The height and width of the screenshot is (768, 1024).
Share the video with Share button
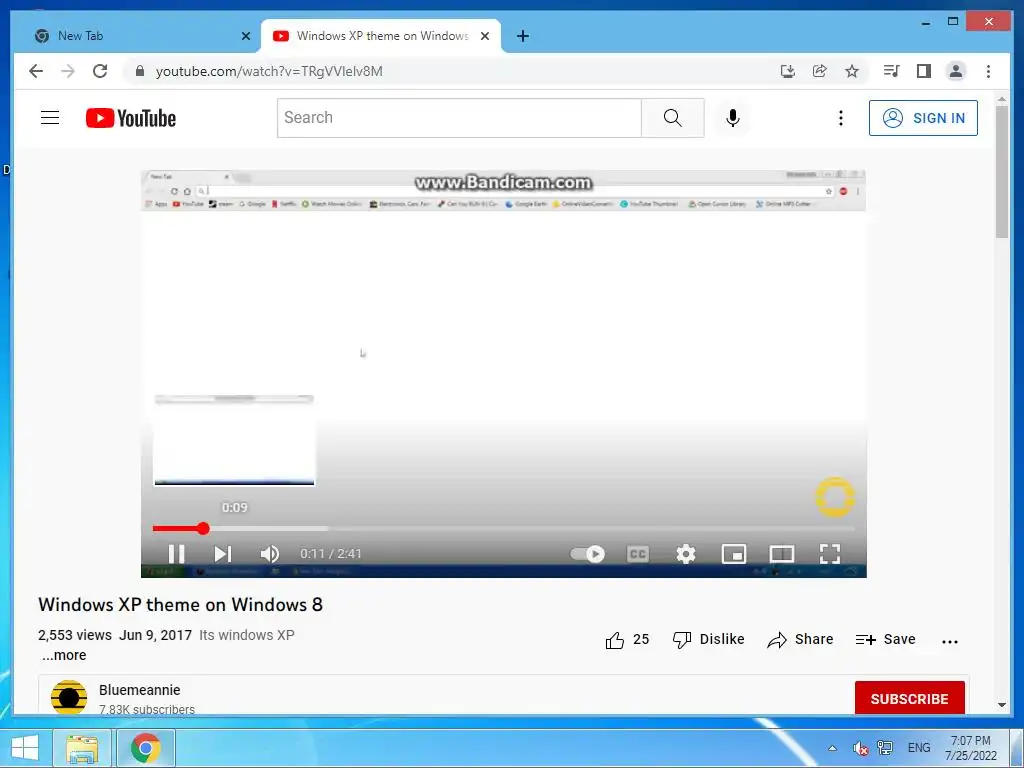coord(800,640)
